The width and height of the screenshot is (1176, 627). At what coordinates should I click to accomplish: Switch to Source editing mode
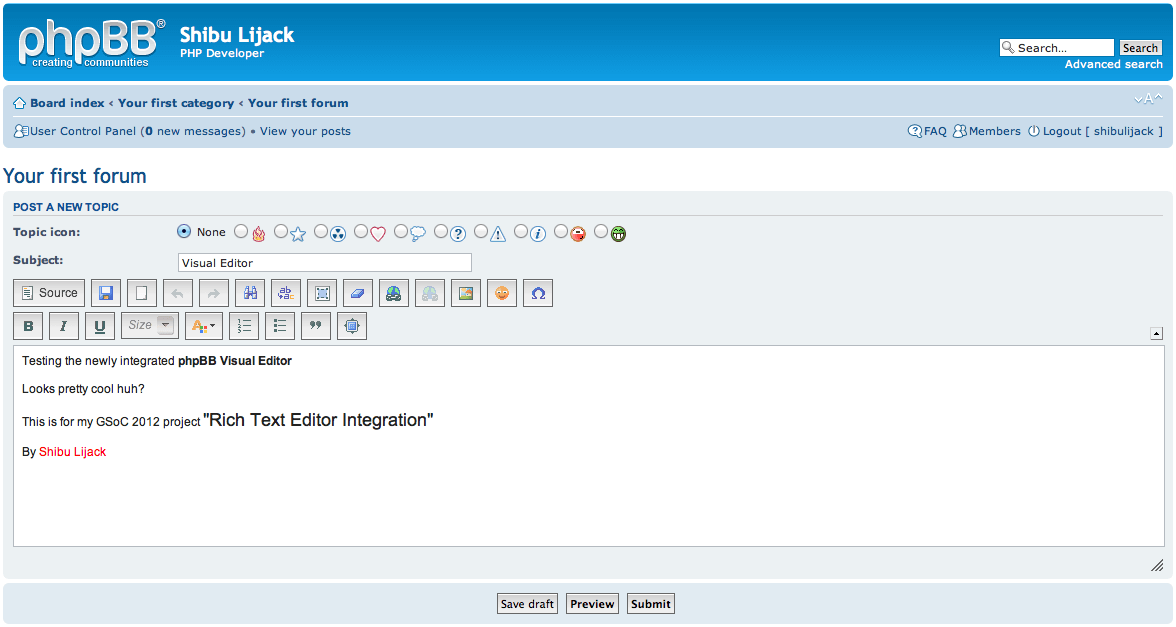point(48,292)
